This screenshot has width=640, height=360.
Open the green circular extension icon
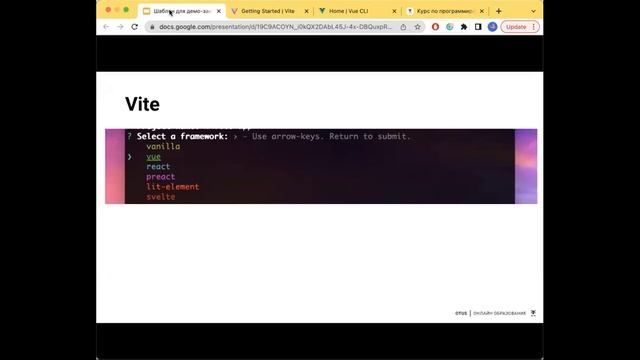[449, 27]
